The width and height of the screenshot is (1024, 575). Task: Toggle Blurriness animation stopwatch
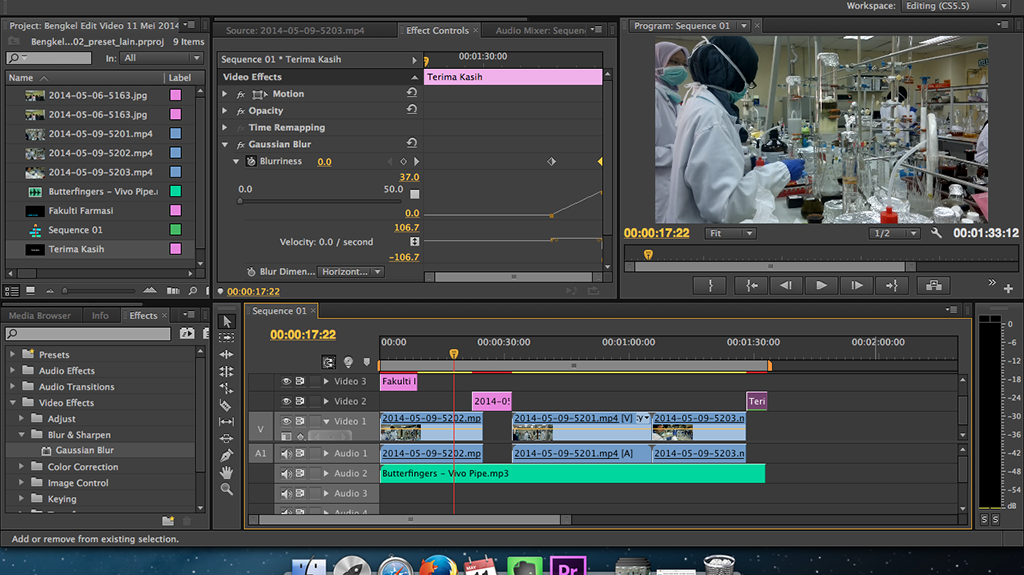251,161
